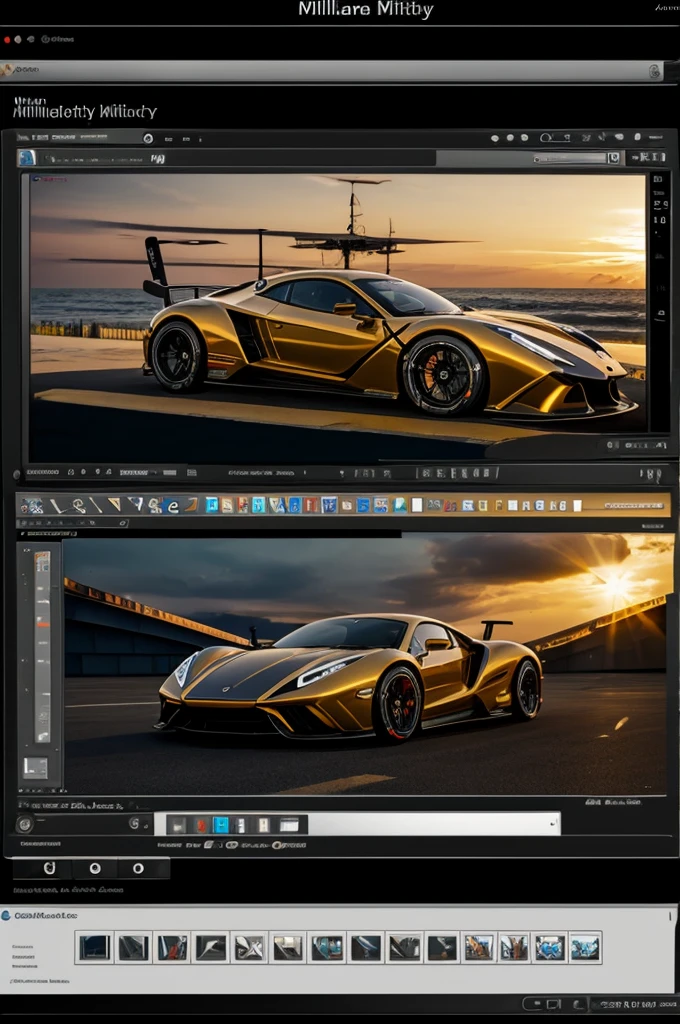Click the middle of three round buttons under the editor
680x1024 pixels.
click(x=95, y=868)
